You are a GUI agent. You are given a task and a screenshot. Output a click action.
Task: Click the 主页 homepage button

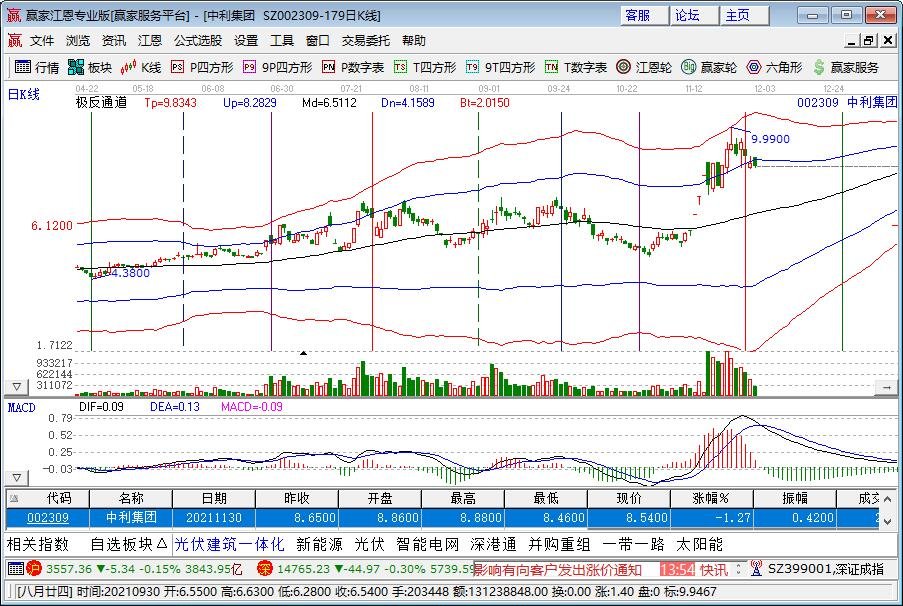click(x=745, y=15)
